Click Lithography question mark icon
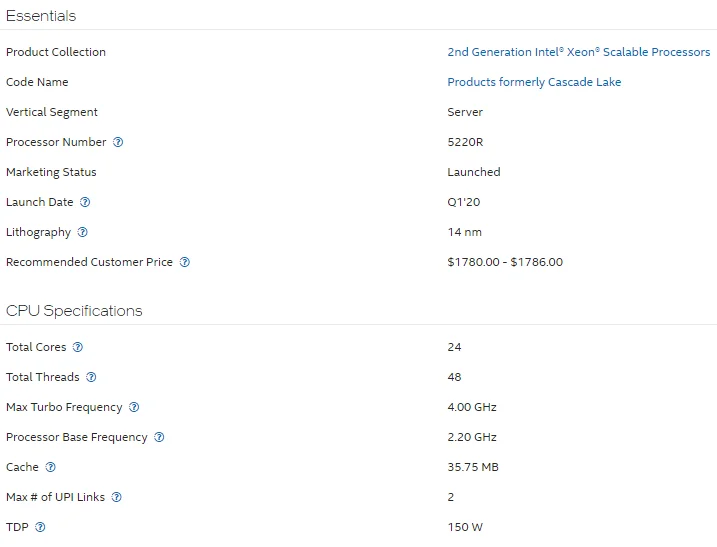 click(83, 232)
